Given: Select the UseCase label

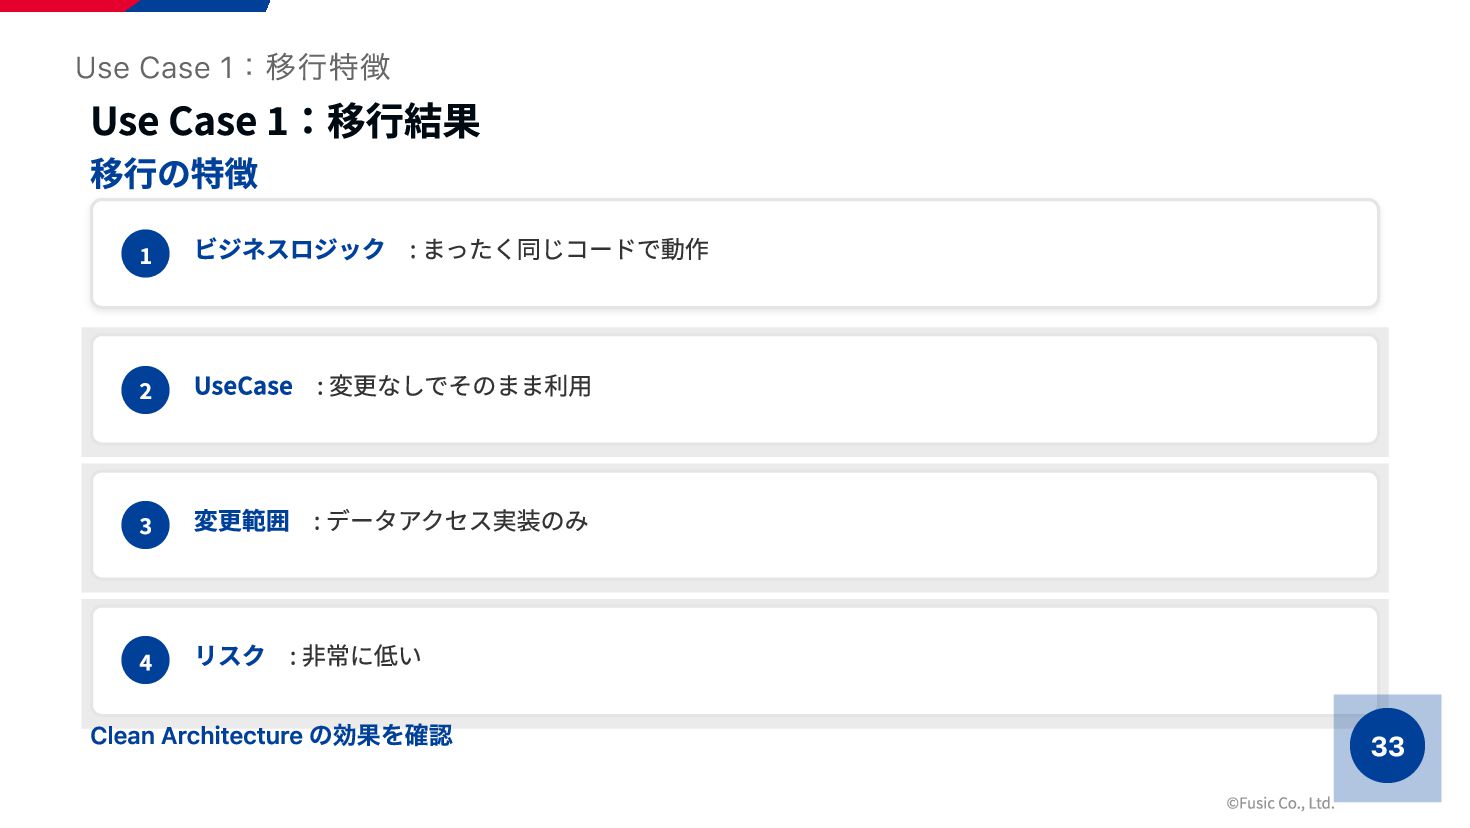Looking at the screenshot, I should pyautogui.click(x=243, y=386).
